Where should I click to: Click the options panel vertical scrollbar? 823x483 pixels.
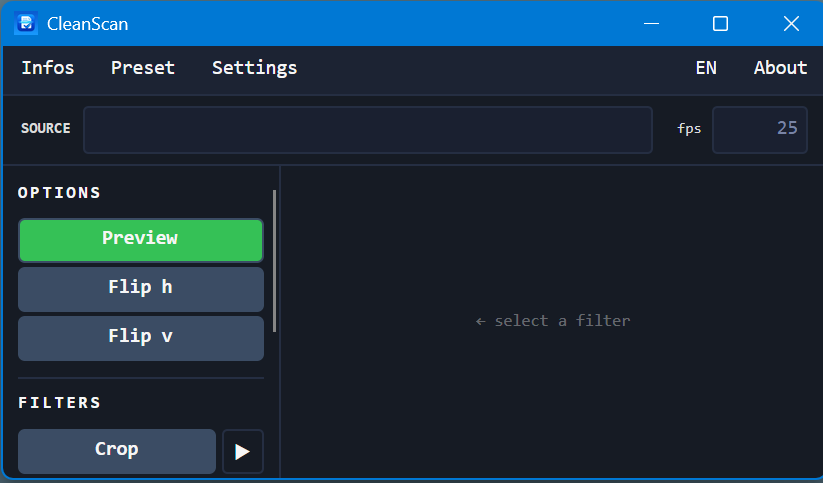(275, 260)
